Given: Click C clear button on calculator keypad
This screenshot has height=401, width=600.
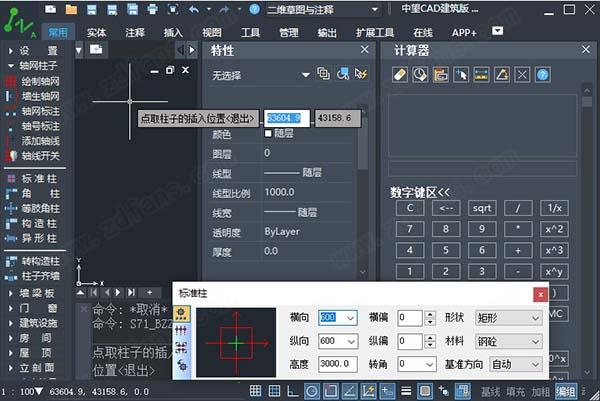Looking at the screenshot, I should (410, 208).
